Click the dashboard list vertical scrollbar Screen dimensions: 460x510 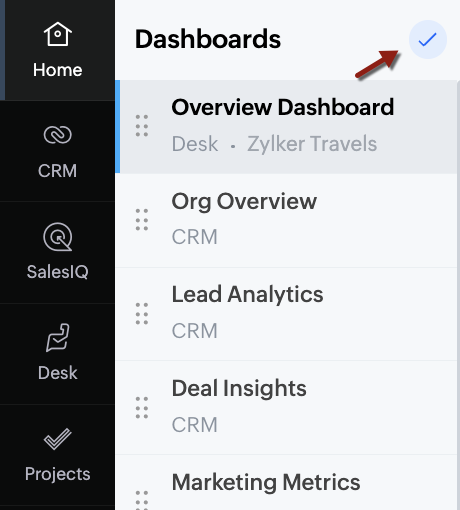(x=458, y=295)
